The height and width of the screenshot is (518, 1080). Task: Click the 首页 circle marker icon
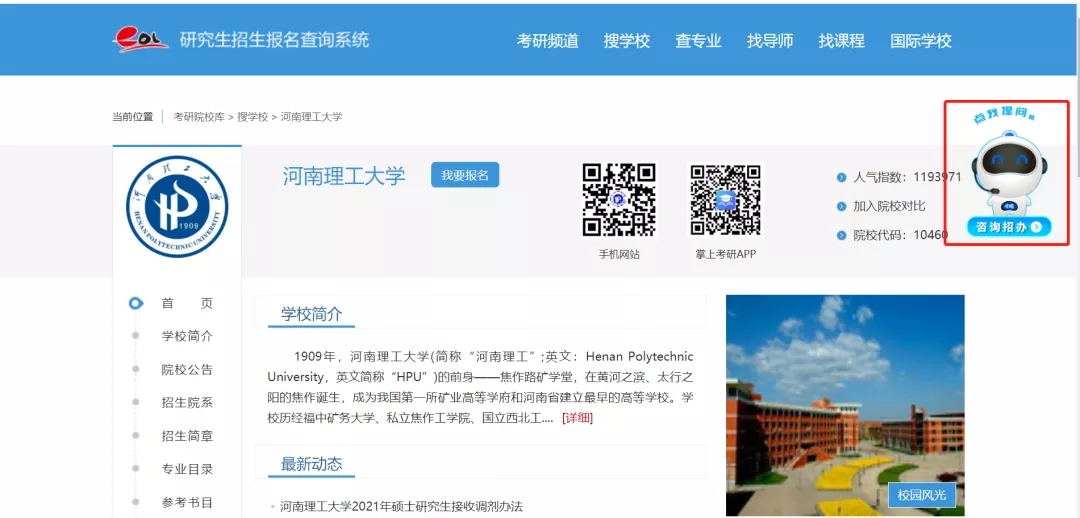pyautogui.click(x=136, y=303)
